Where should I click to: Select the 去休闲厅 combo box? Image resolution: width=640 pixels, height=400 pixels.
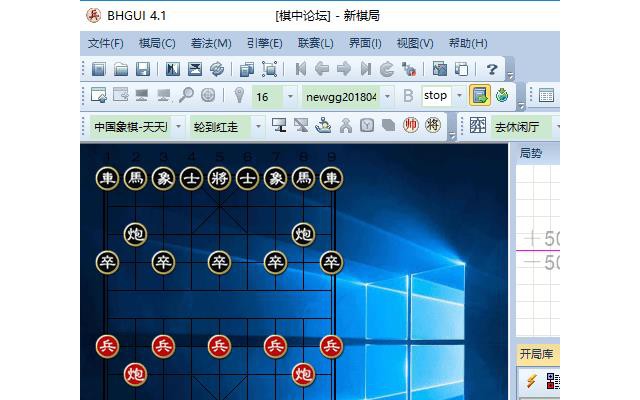point(525,127)
